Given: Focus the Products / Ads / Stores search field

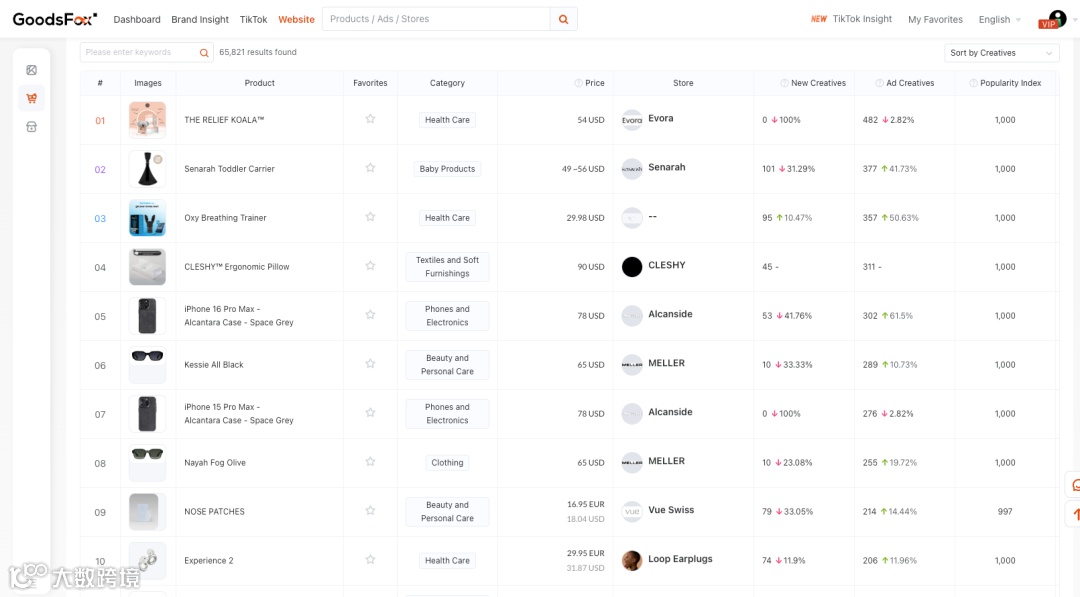Looking at the screenshot, I should pyautogui.click(x=437, y=19).
